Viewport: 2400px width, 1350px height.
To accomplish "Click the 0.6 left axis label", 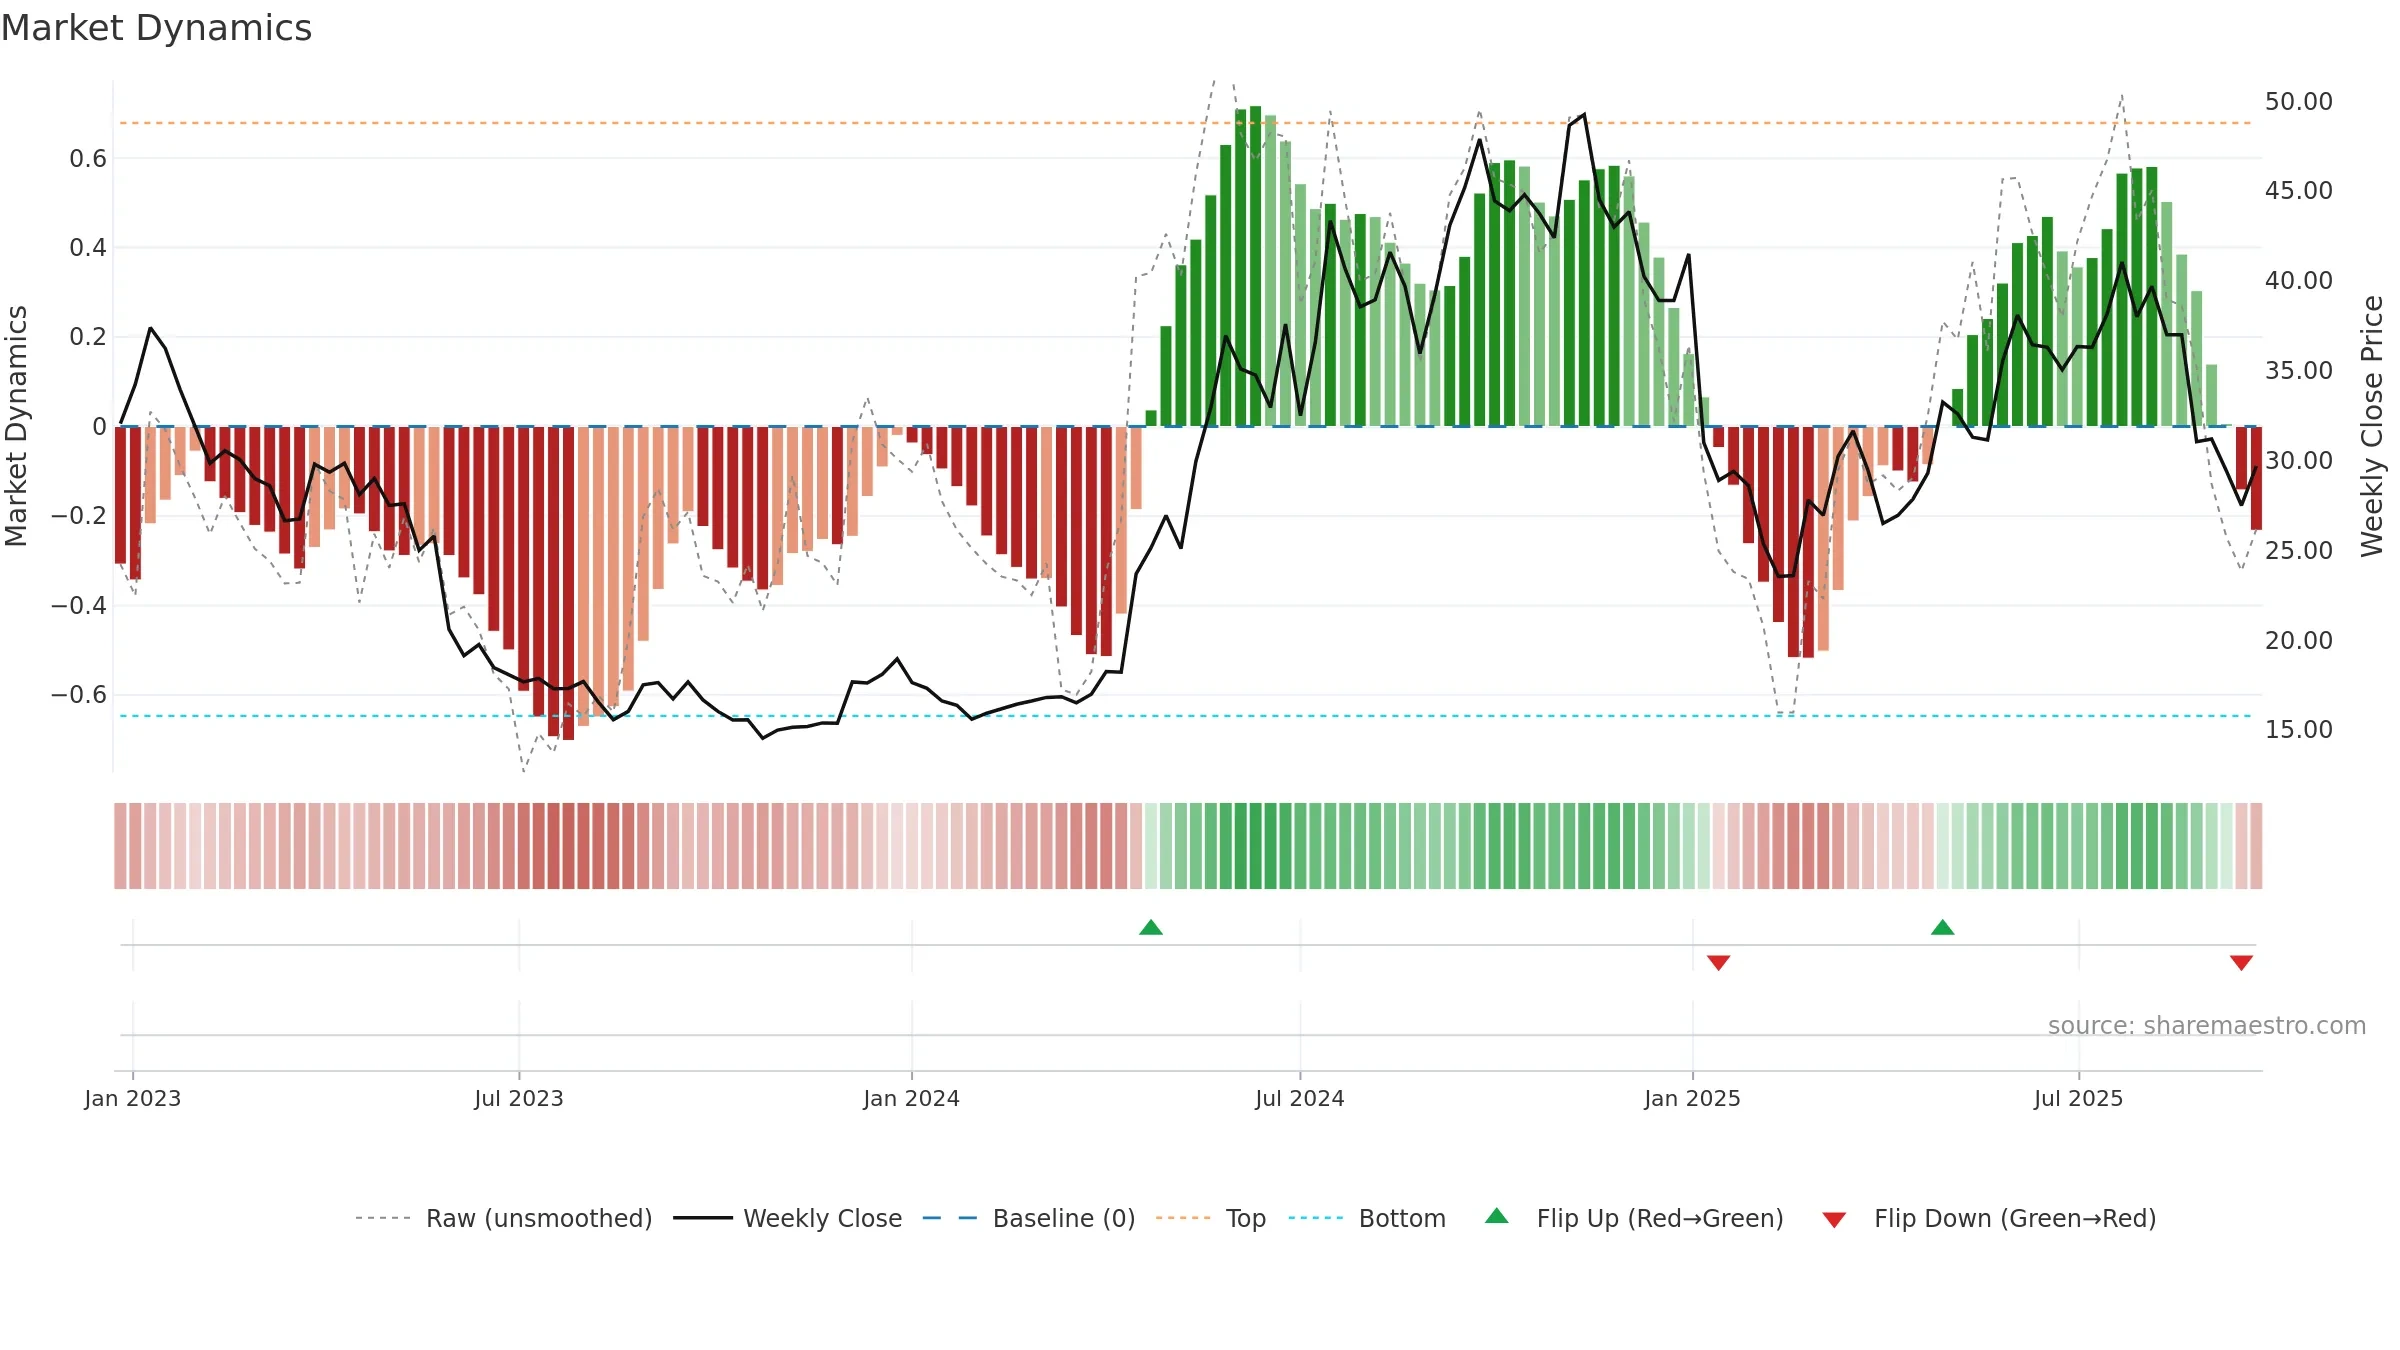I will tap(88, 158).
